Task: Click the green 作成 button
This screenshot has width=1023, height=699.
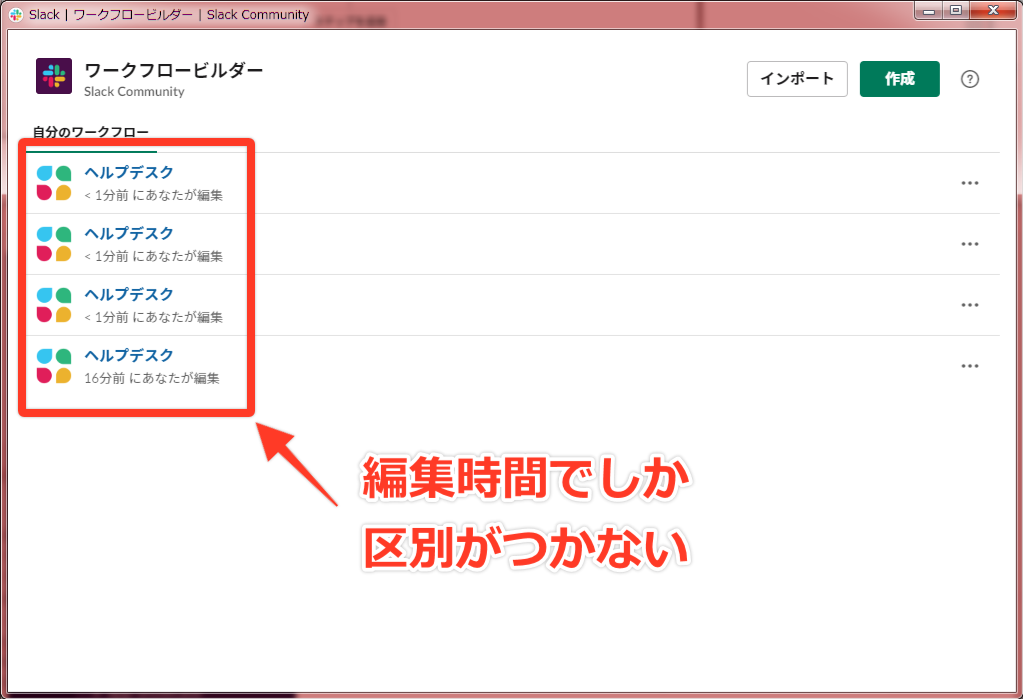Action: [899, 79]
